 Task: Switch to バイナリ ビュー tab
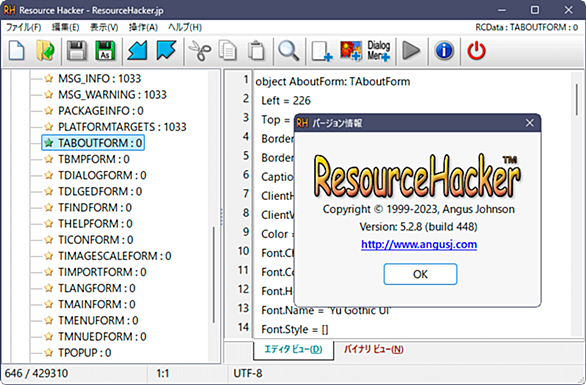pyautogui.click(x=373, y=349)
